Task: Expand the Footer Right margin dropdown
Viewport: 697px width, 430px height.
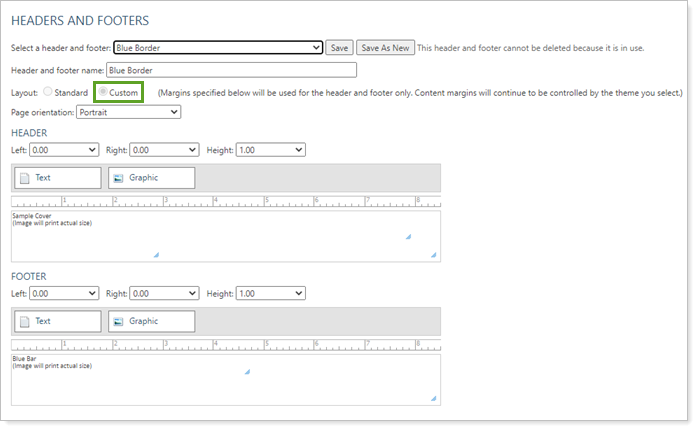Action: coord(165,294)
